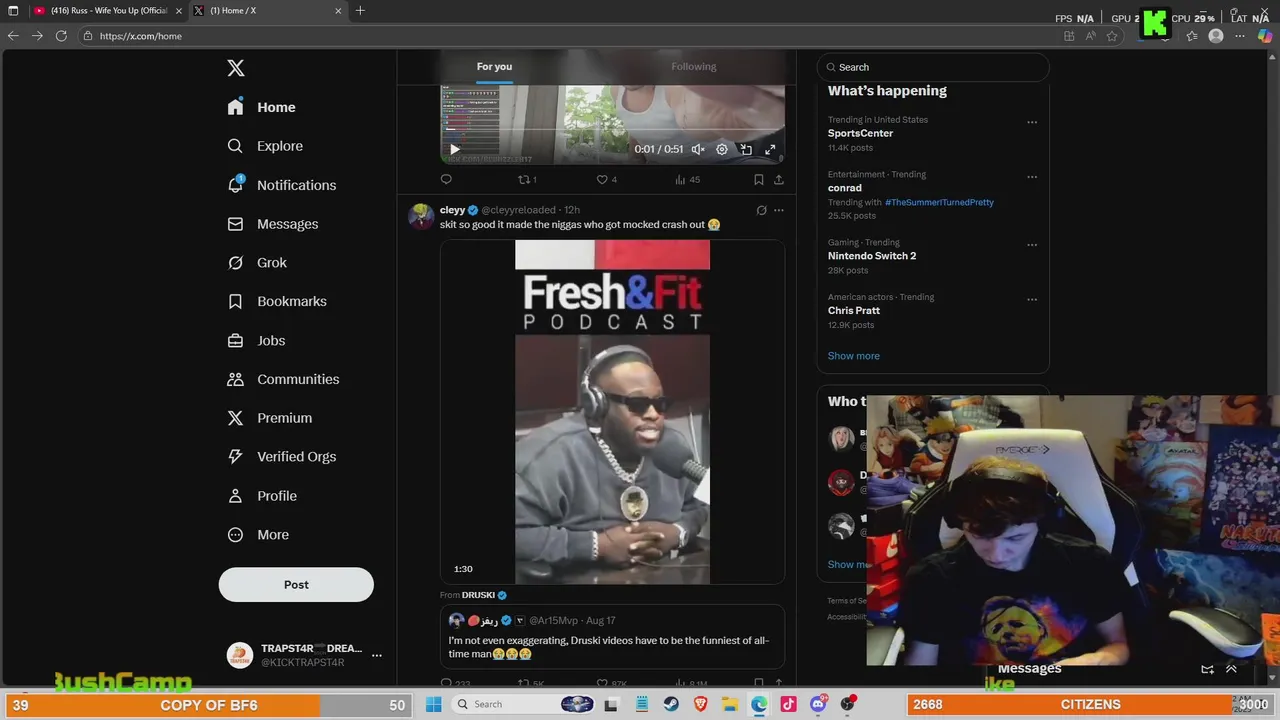Open Bookmarks in the sidebar

click(277, 301)
